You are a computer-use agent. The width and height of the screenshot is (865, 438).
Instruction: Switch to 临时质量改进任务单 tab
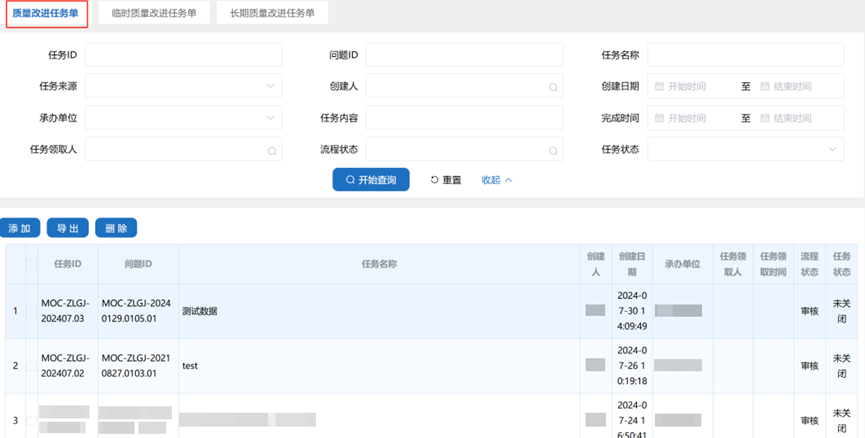click(153, 13)
